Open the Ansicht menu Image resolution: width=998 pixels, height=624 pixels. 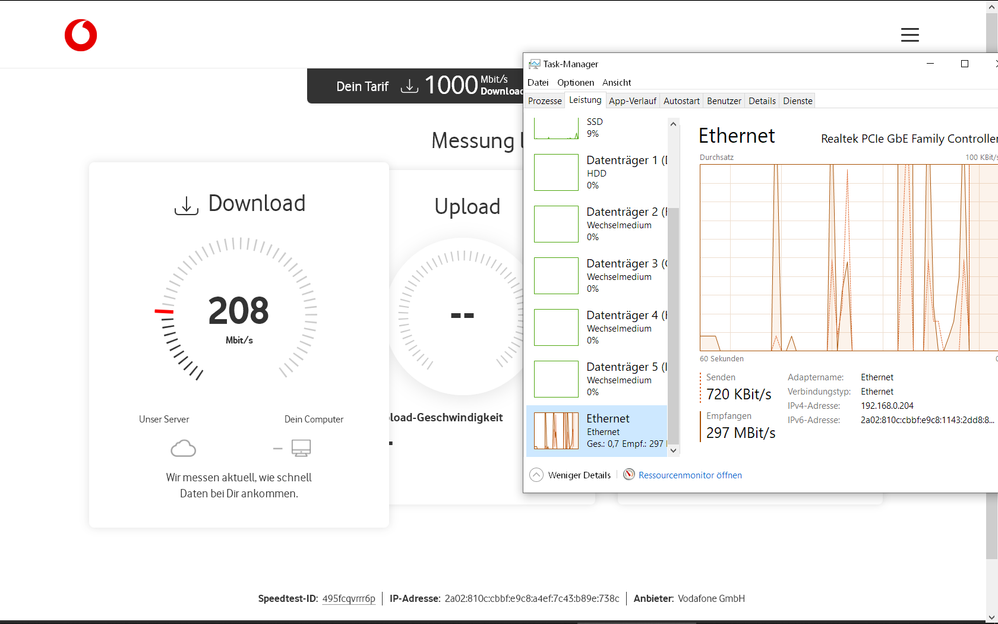(x=617, y=82)
